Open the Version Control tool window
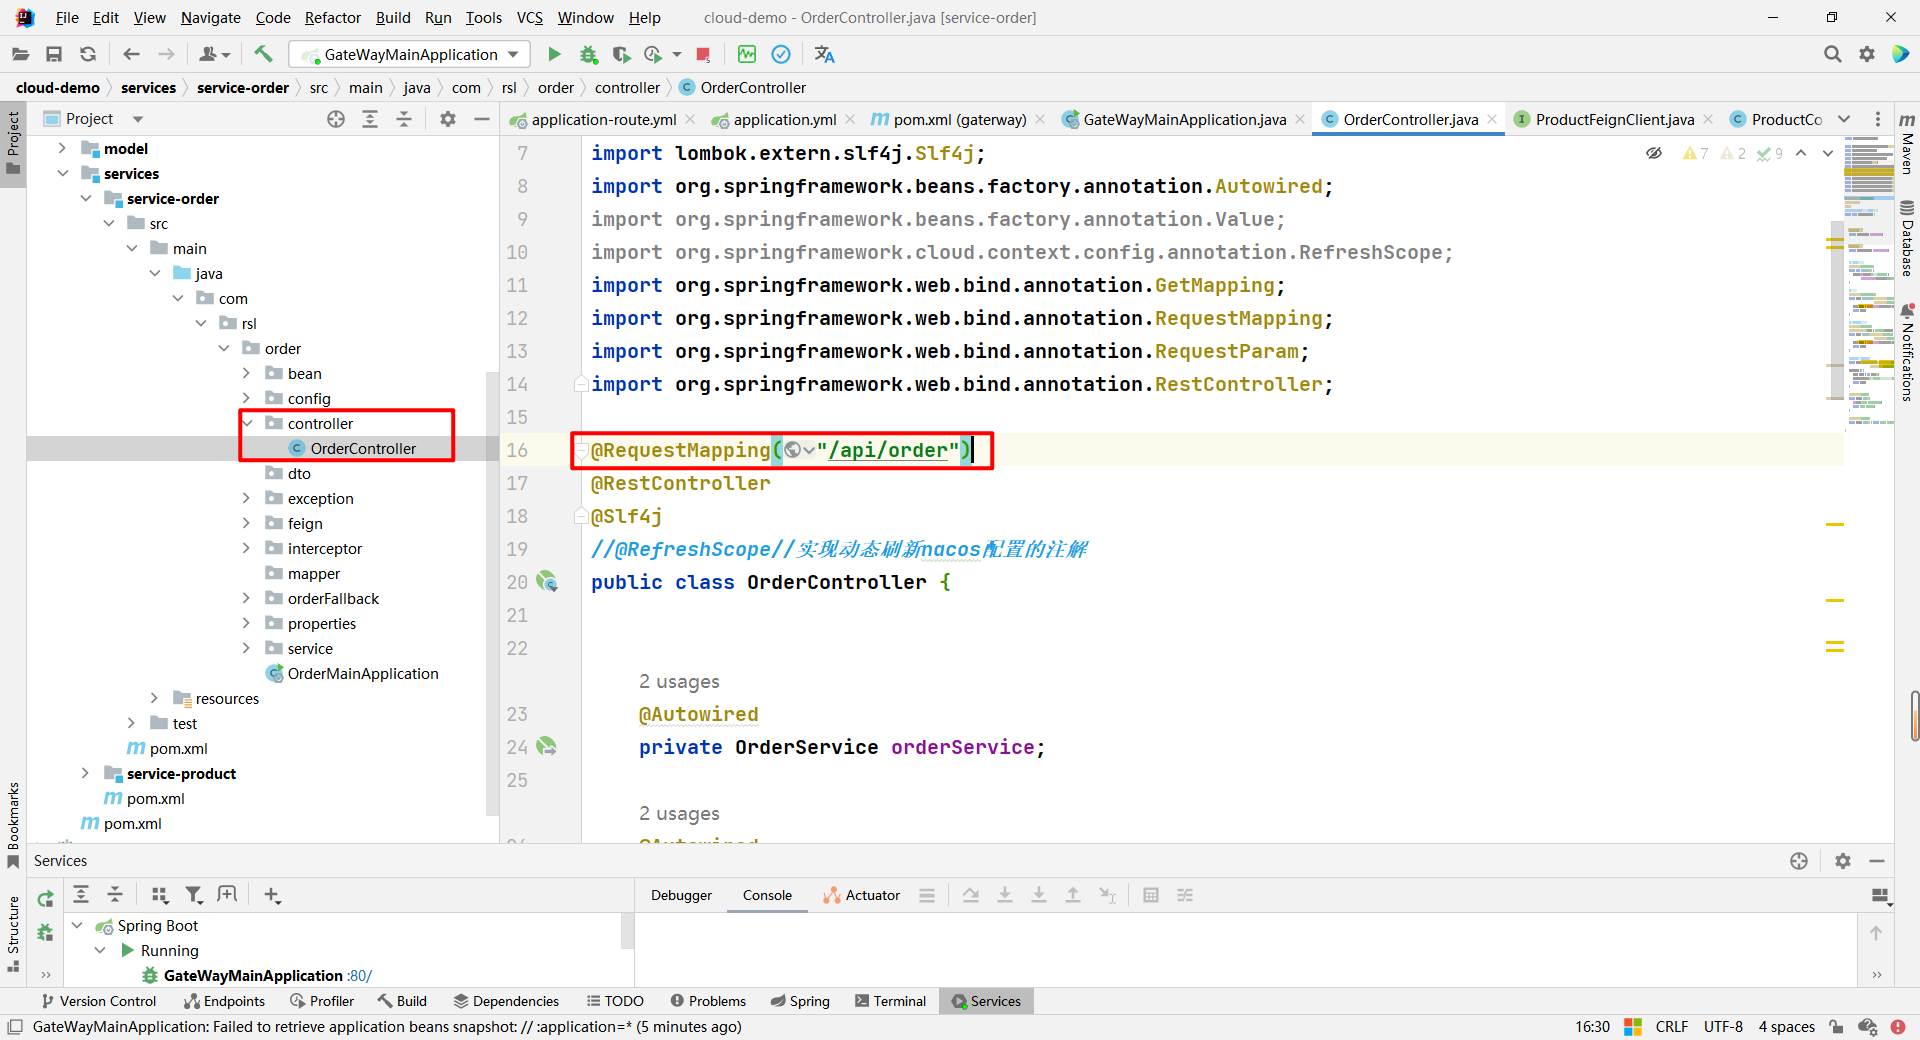The height and width of the screenshot is (1040, 1920). (98, 1001)
